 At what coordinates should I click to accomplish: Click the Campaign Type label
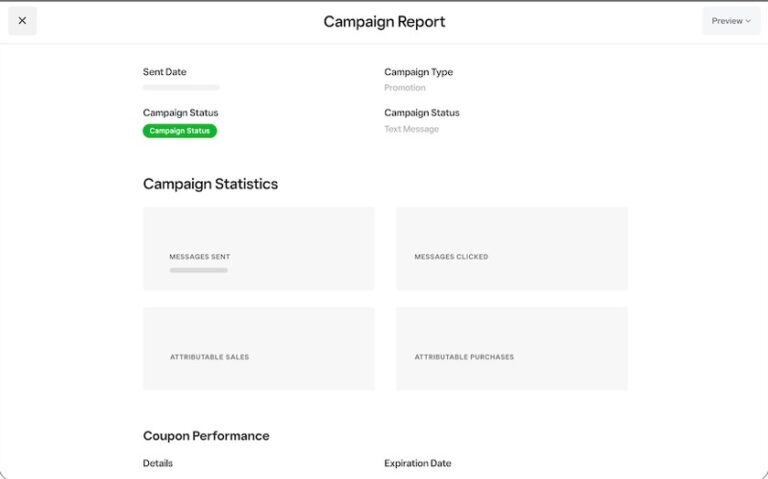point(418,72)
